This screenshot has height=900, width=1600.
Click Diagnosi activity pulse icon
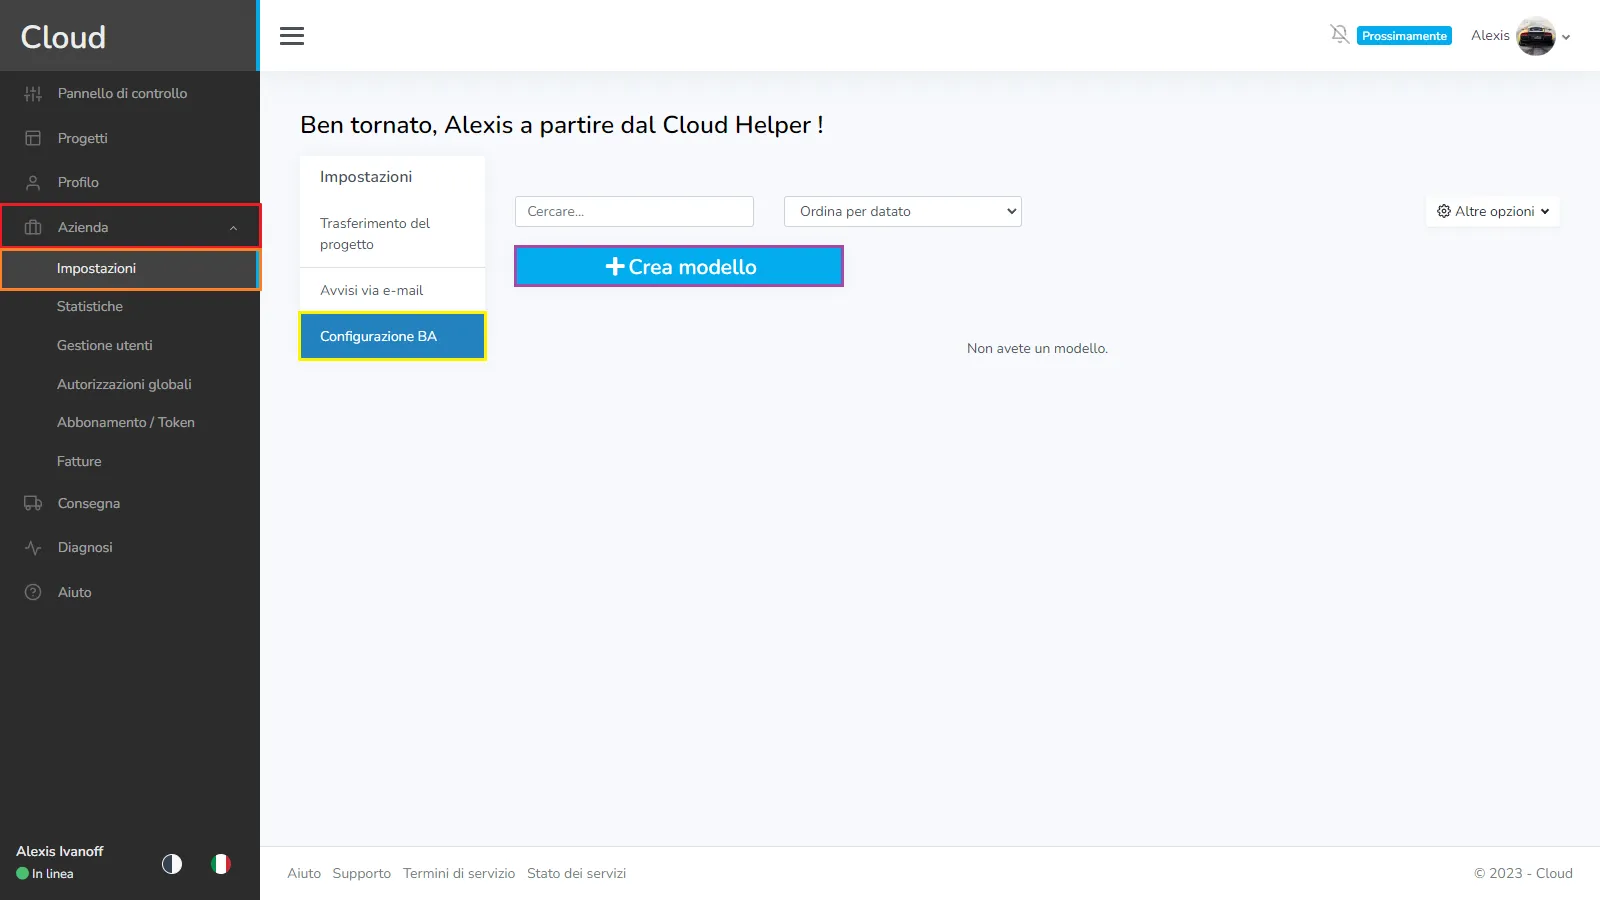point(33,547)
